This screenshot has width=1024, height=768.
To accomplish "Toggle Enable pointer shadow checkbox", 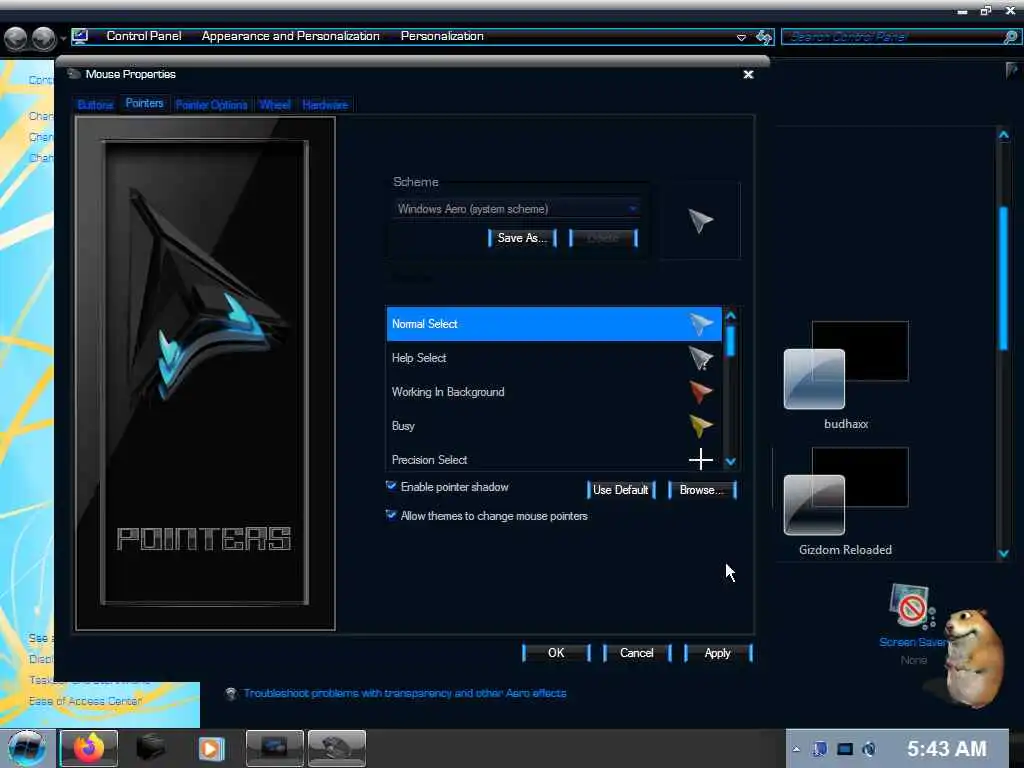I will pyautogui.click(x=391, y=486).
